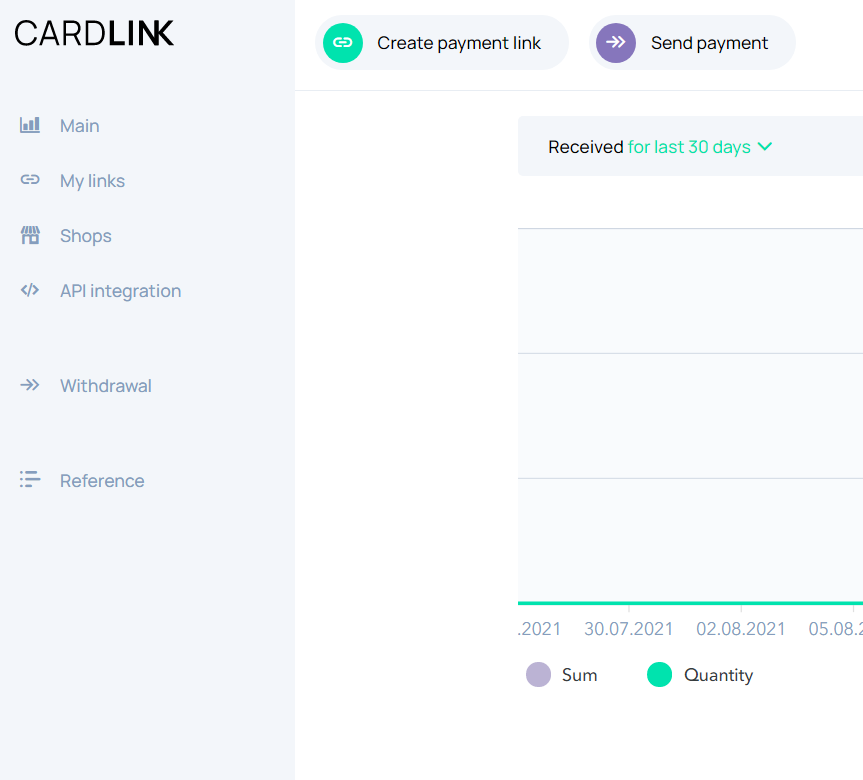Click the bar chart icon beside Main
Viewport: 863px width, 780px height.
coord(30,126)
